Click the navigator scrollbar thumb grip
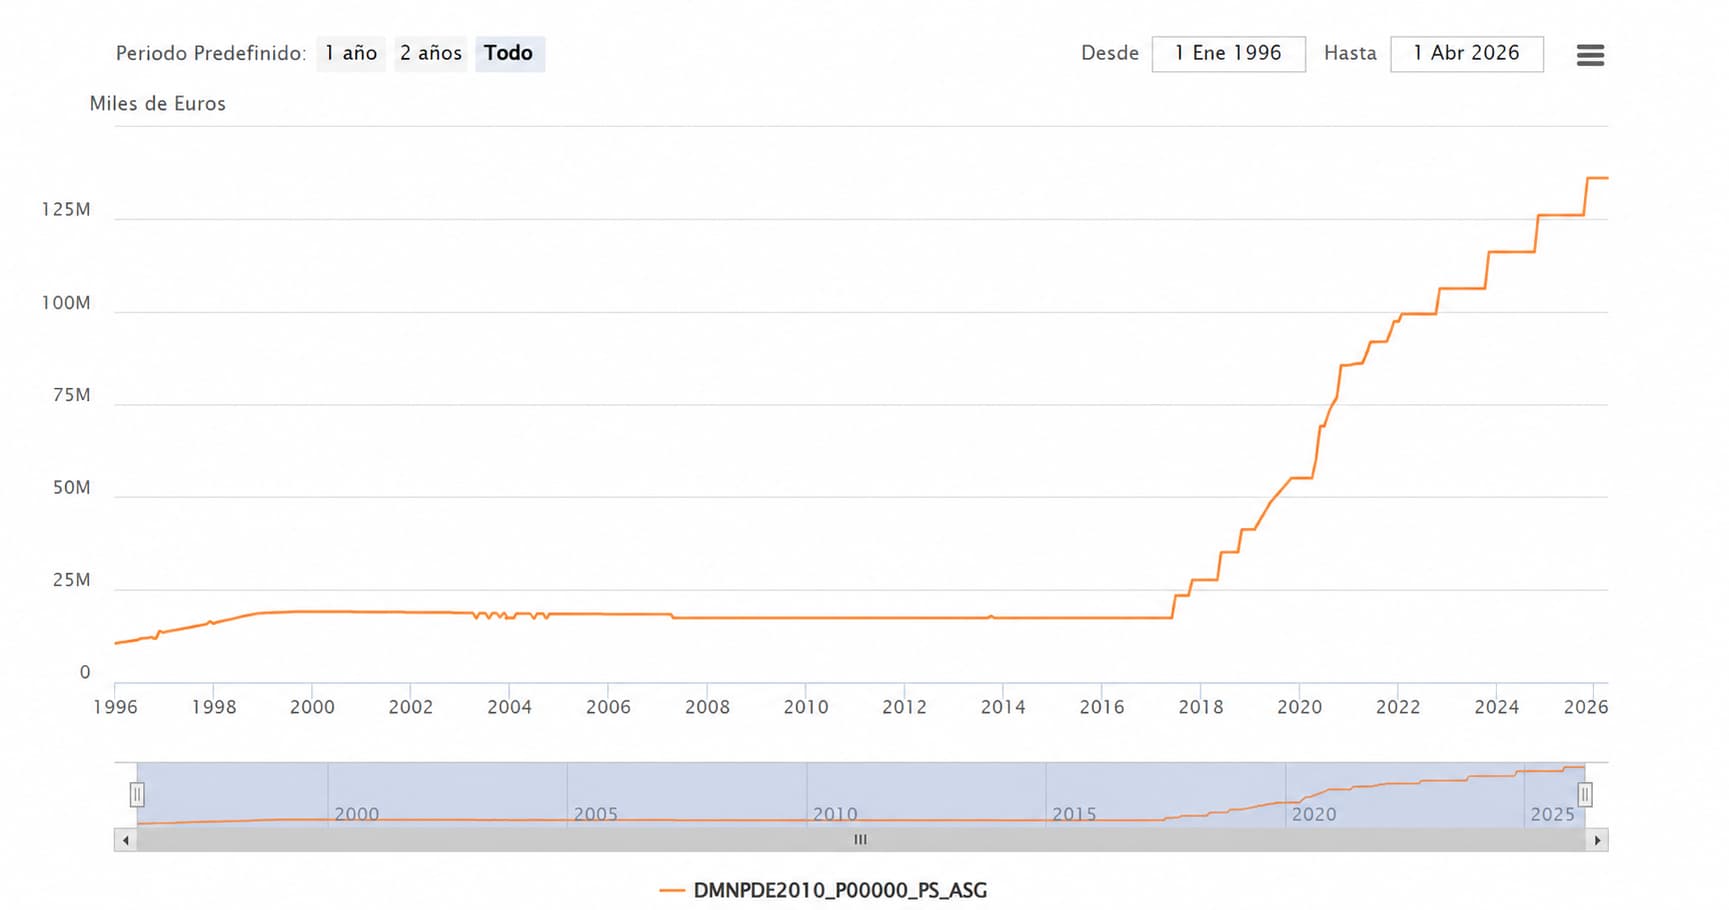1729x910 pixels. pyautogui.click(x=860, y=840)
